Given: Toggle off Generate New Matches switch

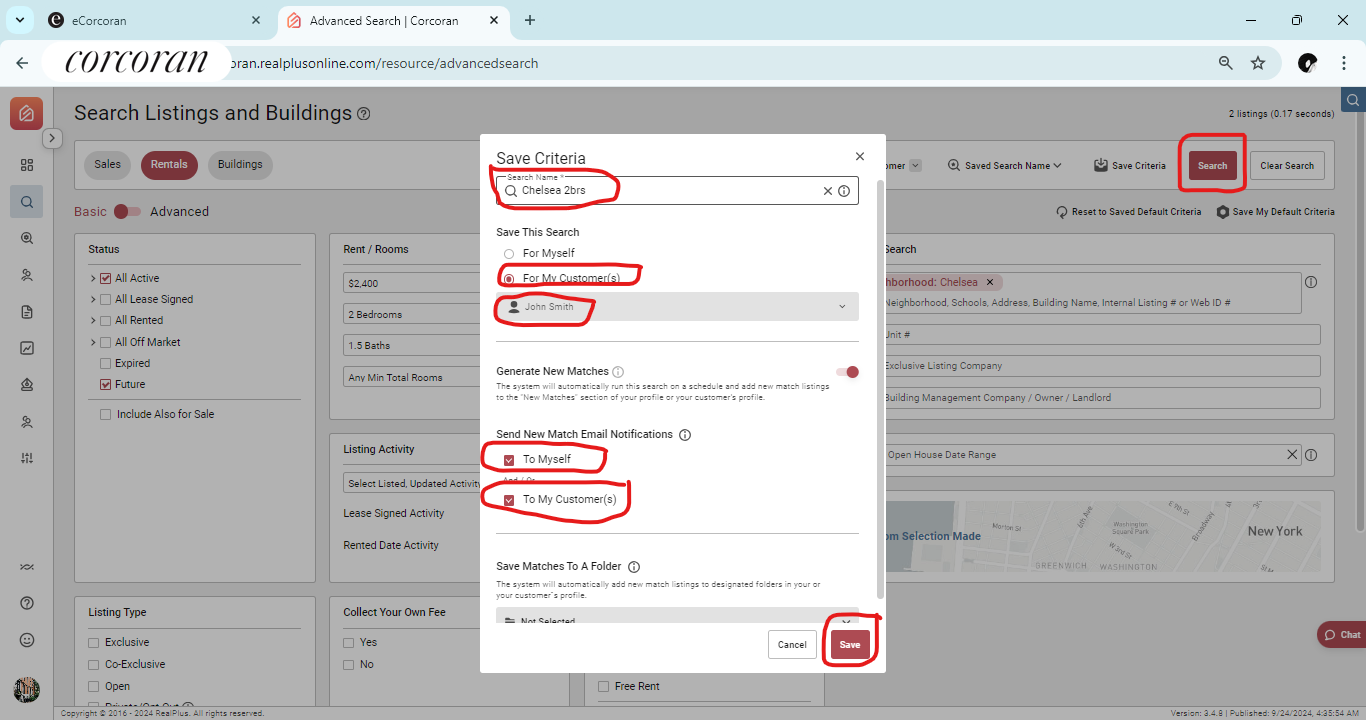Looking at the screenshot, I should 847,372.
